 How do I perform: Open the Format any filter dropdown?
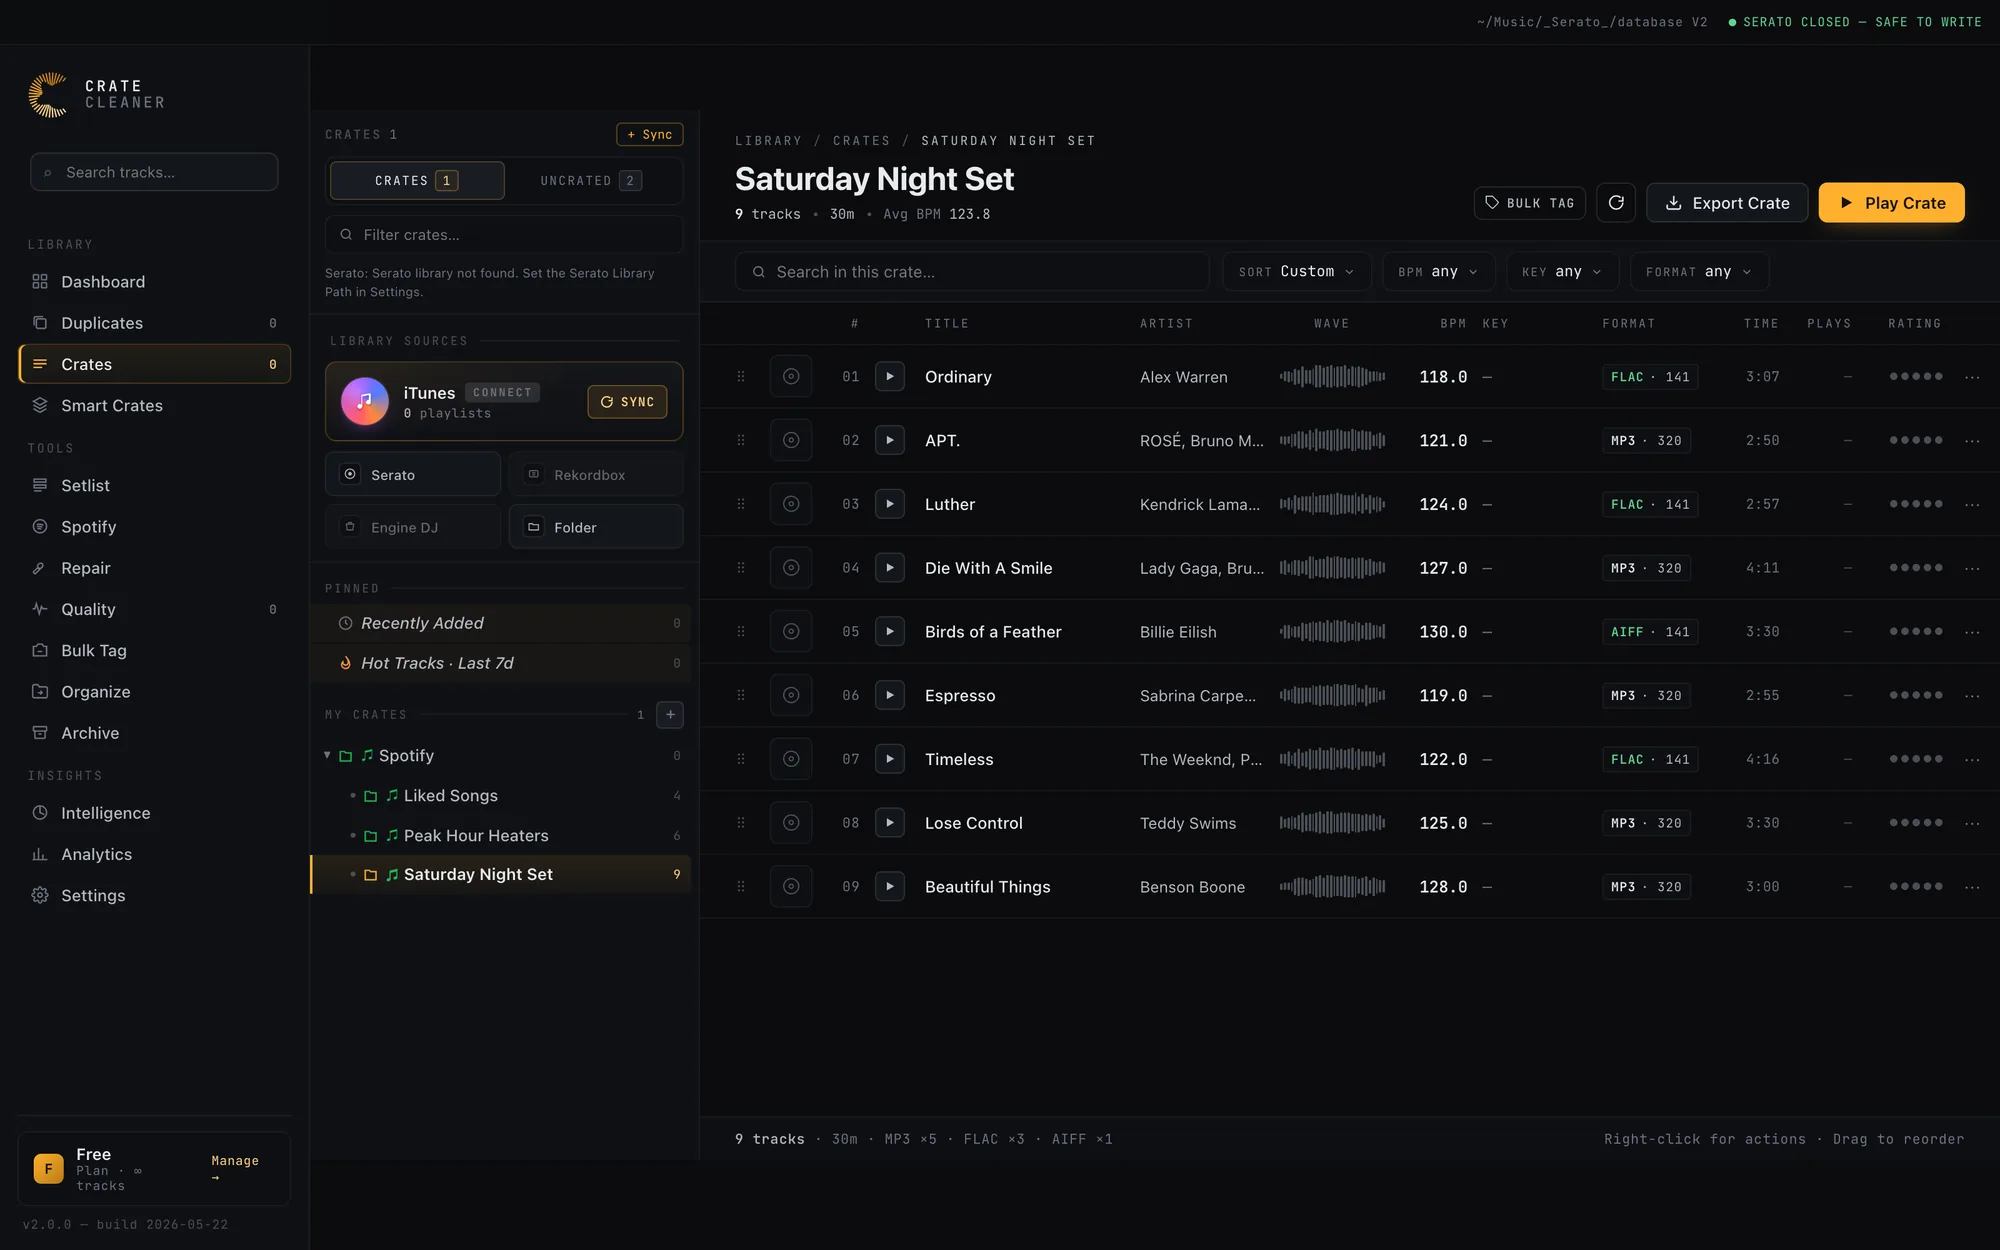[x=1699, y=272]
